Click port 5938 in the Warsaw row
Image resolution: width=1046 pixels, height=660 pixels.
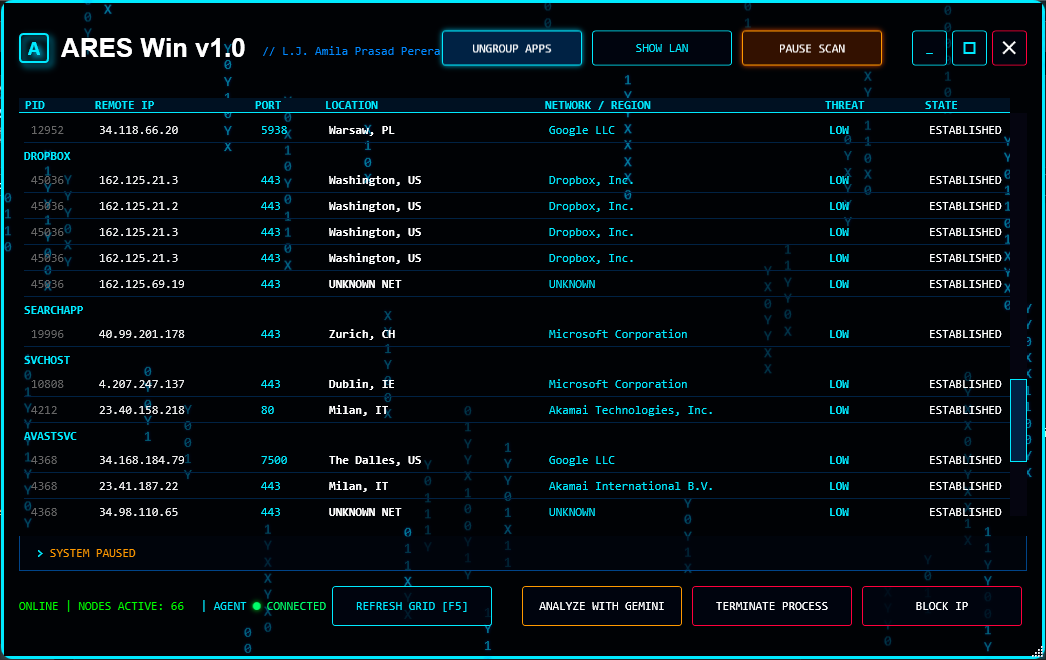(x=274, y=130)
